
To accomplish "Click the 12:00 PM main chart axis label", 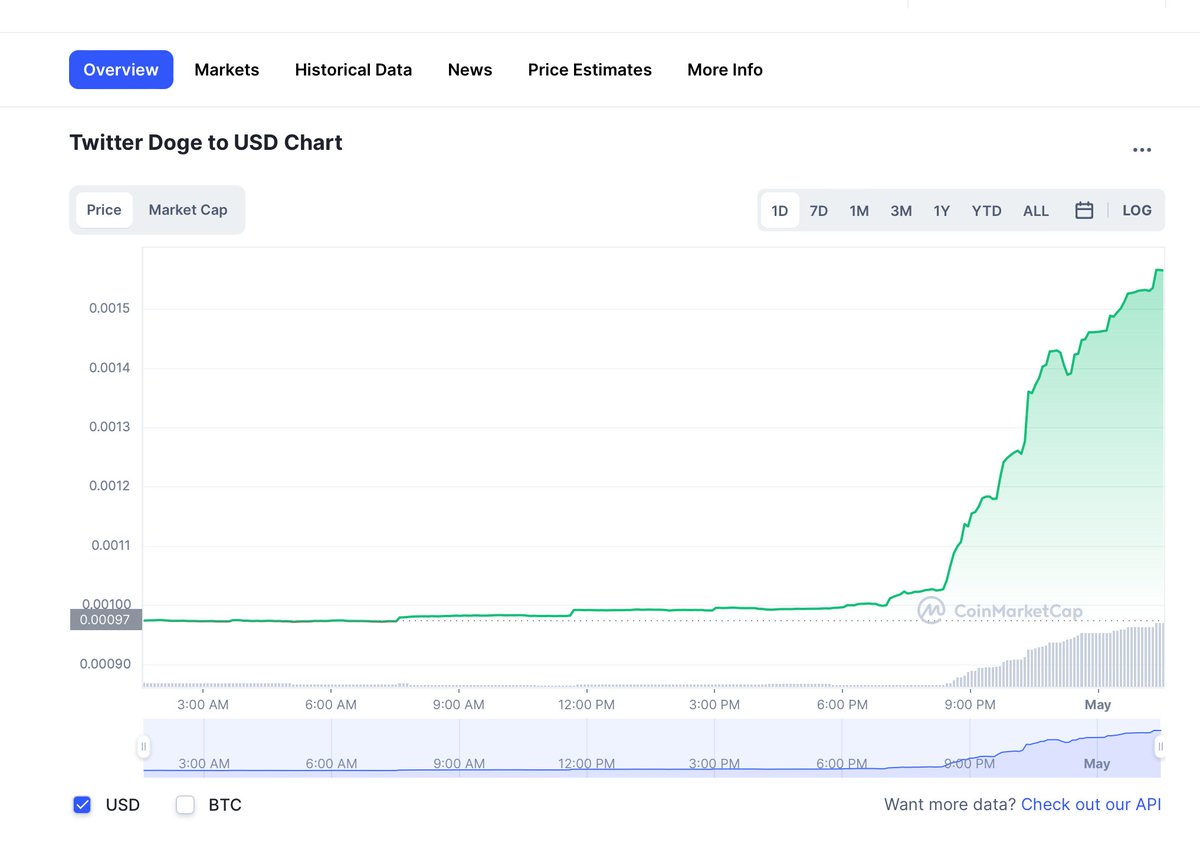I will [x=586, y=705].
